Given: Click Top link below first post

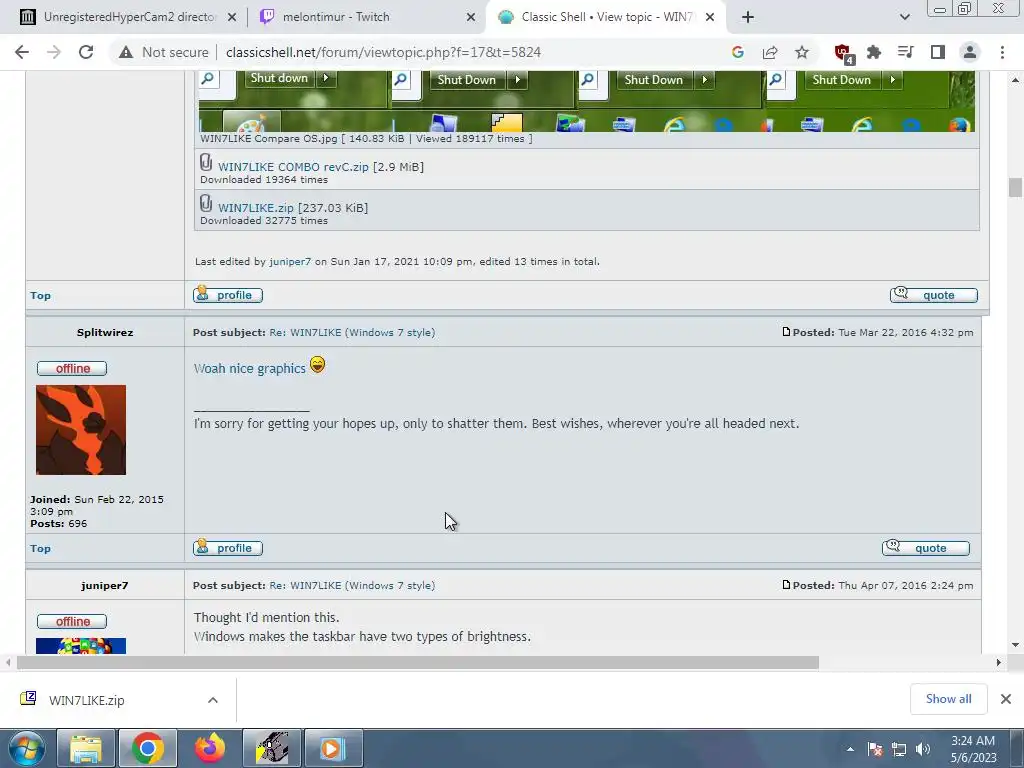Looking at the screenshot, I should click(x=40, y=296).
